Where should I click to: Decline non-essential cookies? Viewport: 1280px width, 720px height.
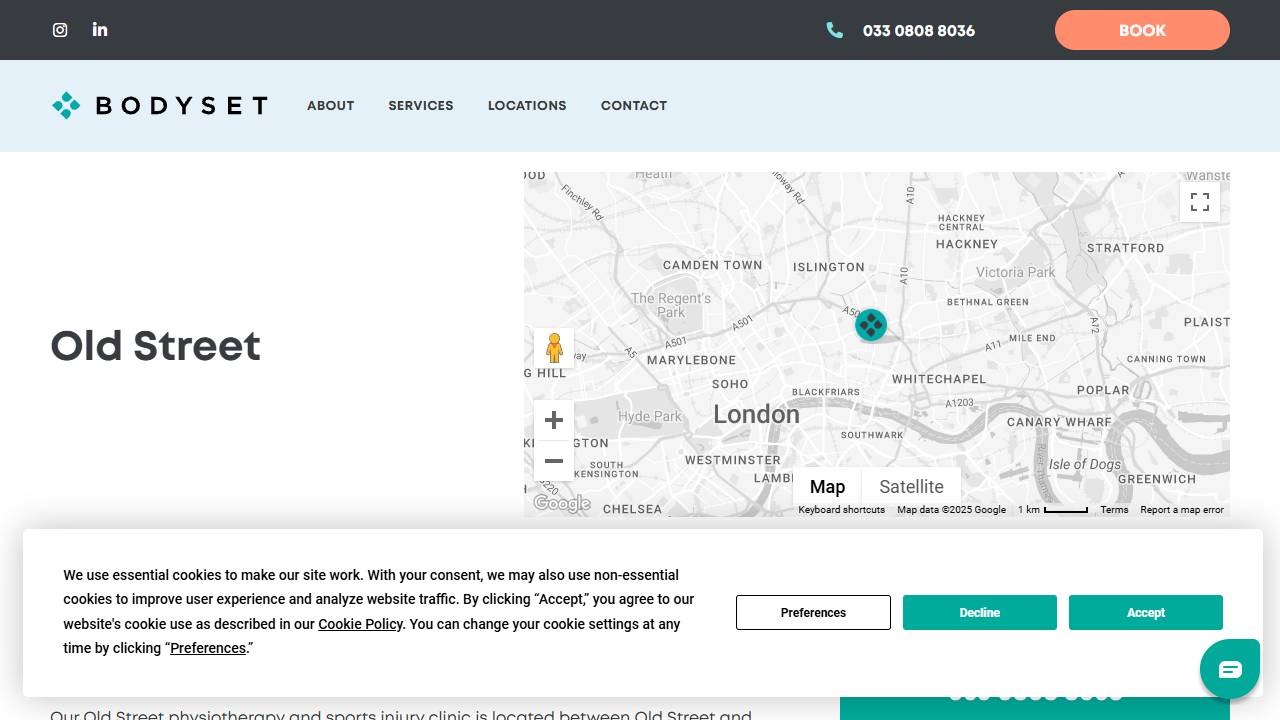pos(980,613)
